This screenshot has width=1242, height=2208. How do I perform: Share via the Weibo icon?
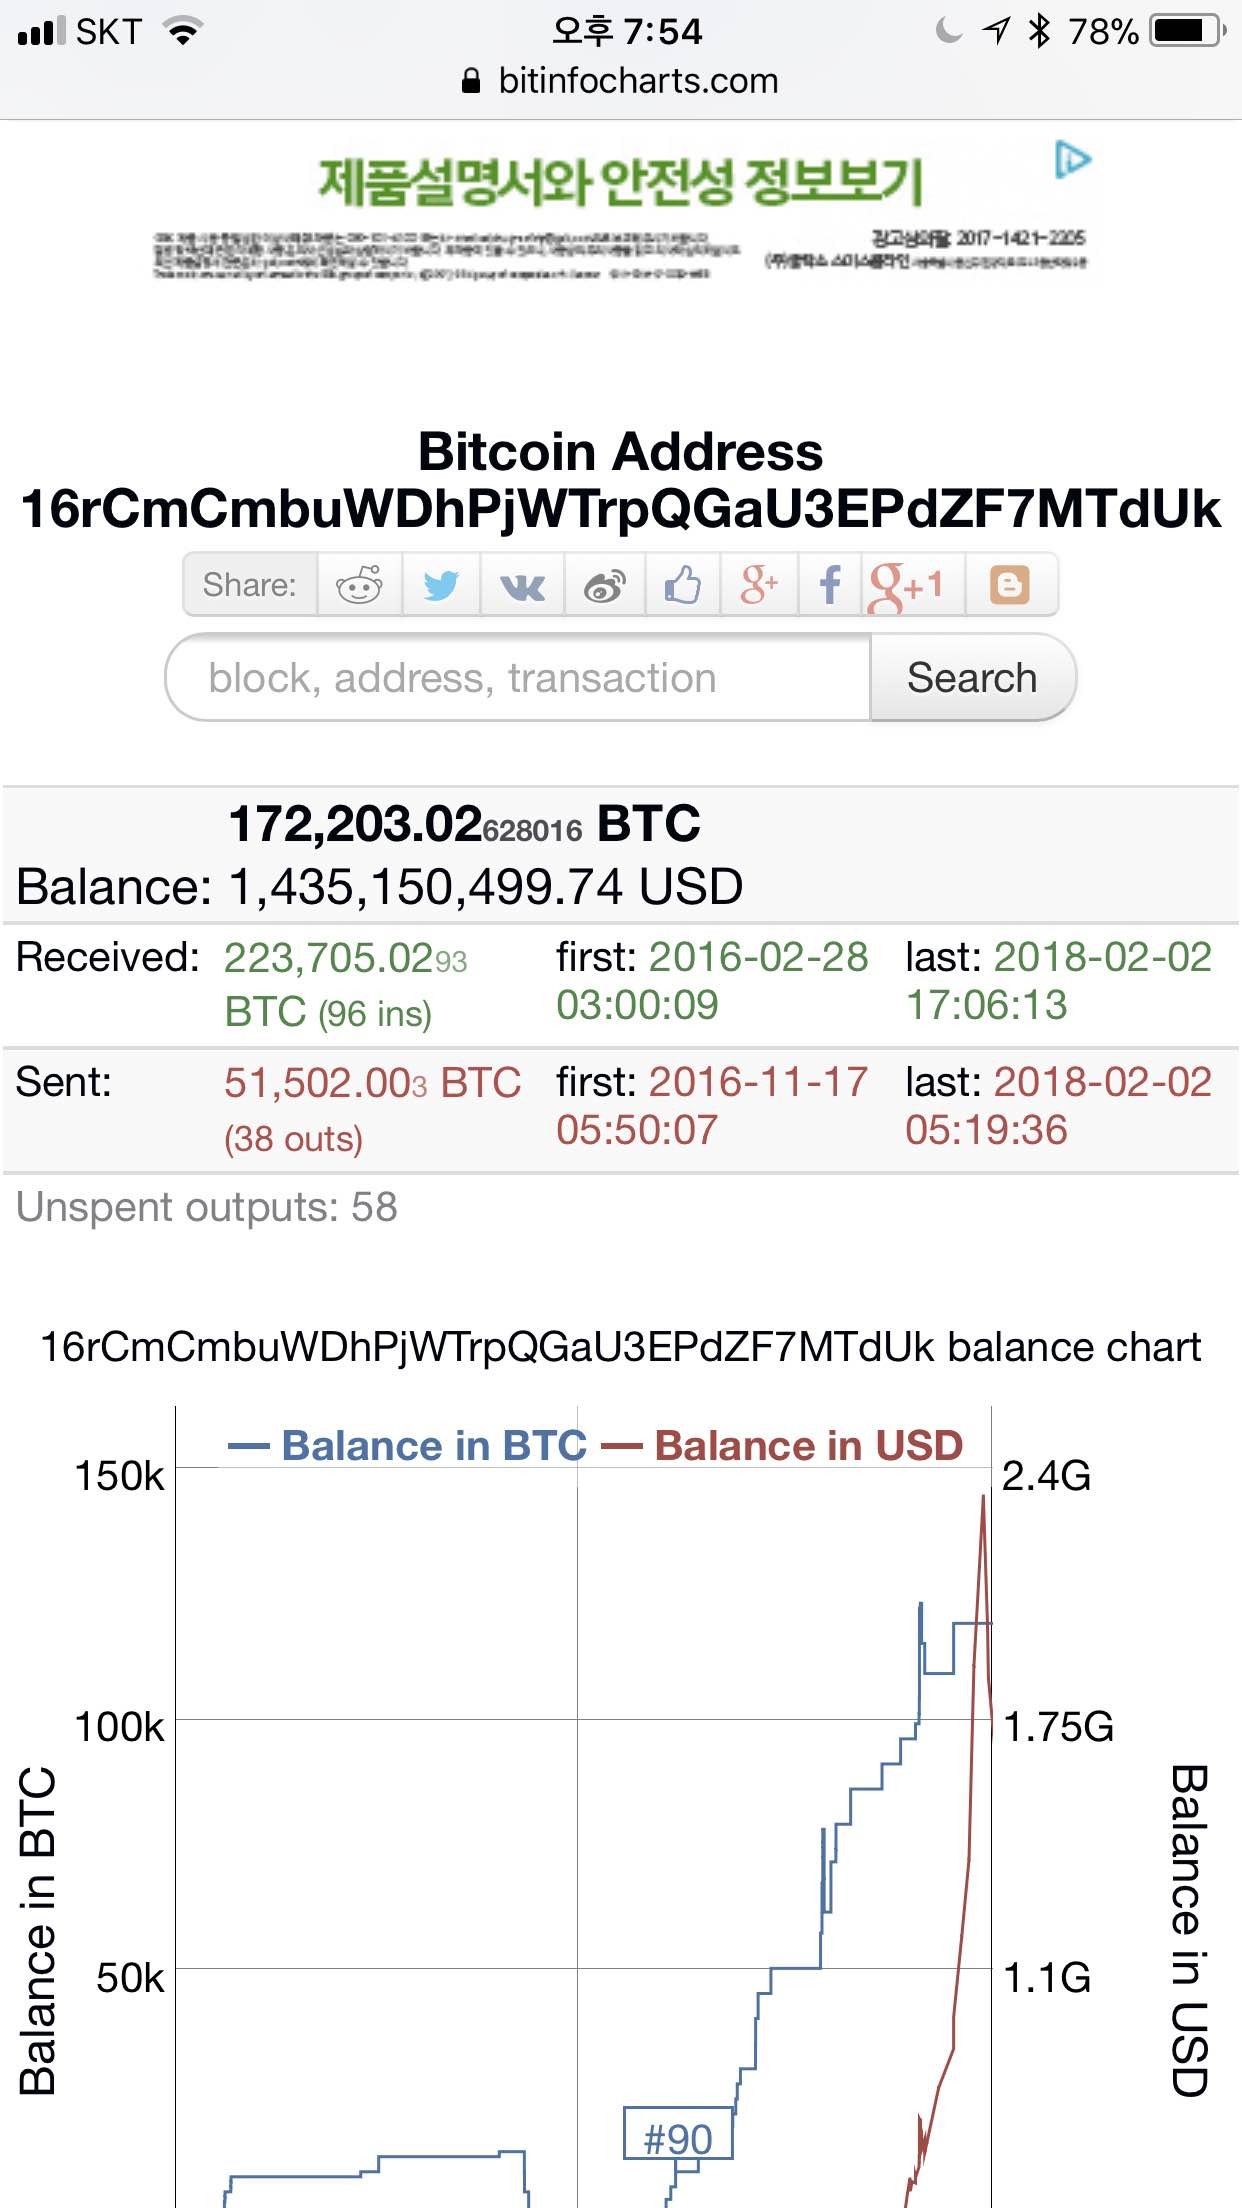605,585
